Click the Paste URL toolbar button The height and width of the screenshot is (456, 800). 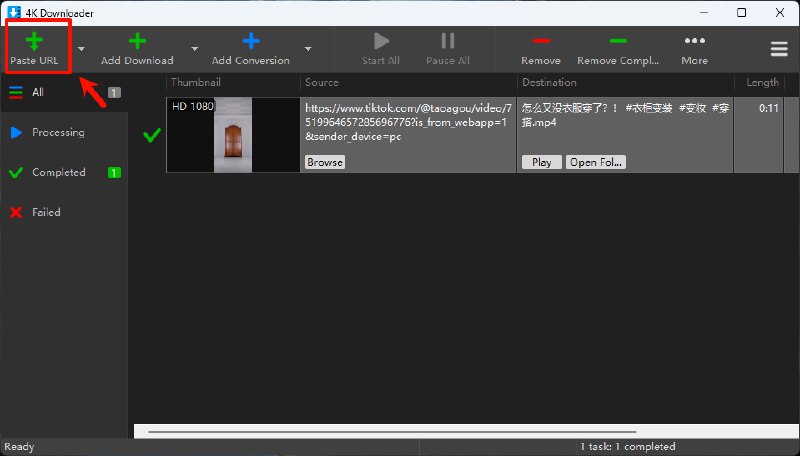point(36,47)
